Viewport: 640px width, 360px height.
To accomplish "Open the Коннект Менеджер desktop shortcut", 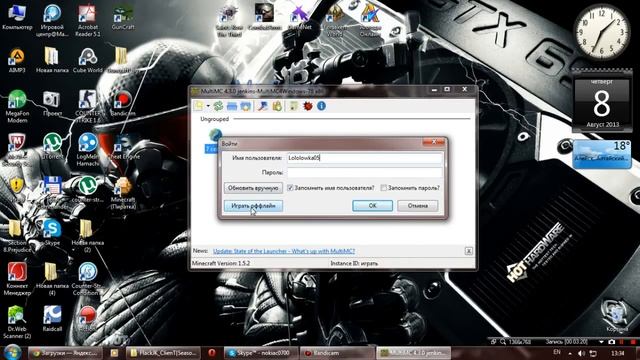I will [17, 279].
